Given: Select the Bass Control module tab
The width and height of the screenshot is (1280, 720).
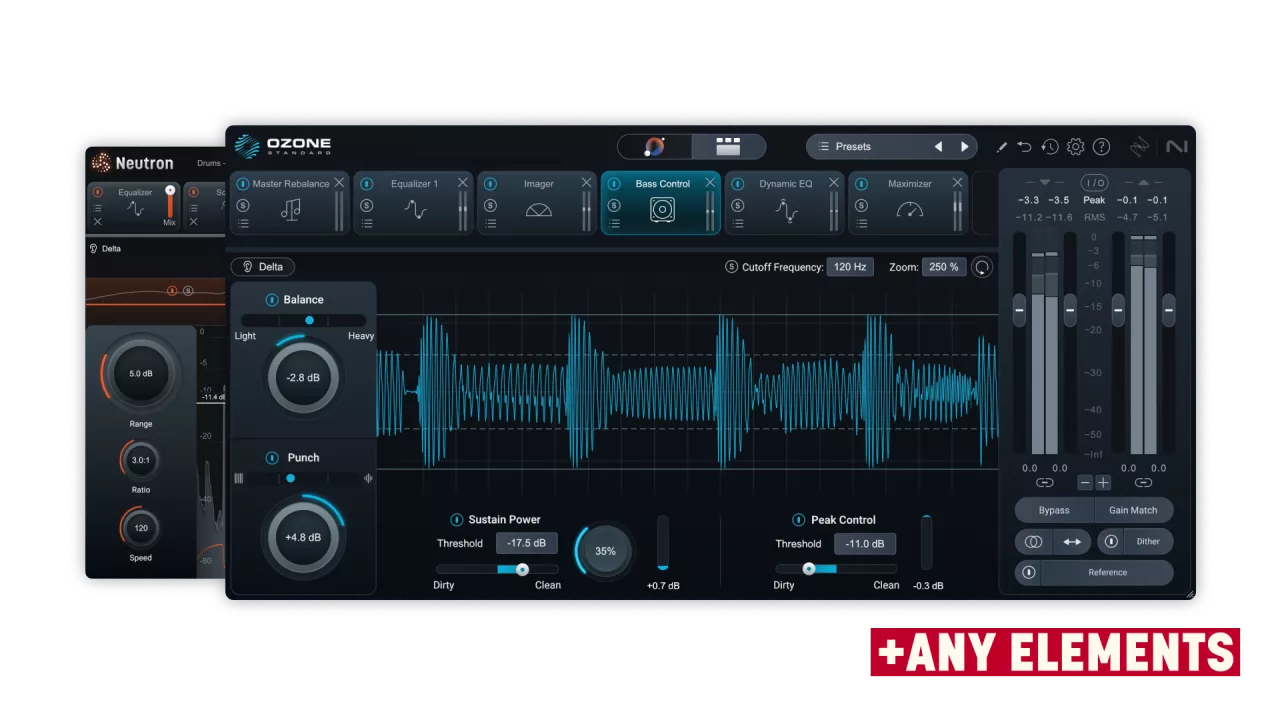Looking at the screenshot, I should 662,184.
